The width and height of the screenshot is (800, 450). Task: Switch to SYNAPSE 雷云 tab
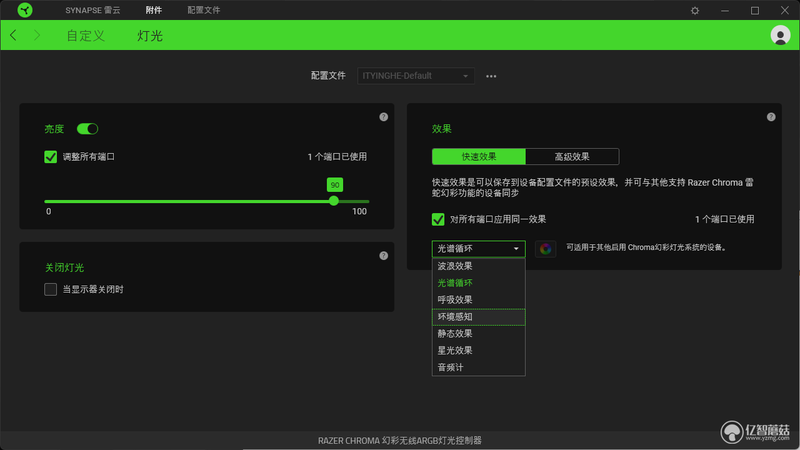[93, 10]
